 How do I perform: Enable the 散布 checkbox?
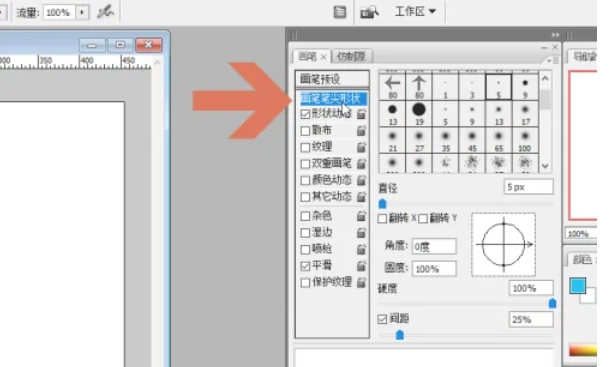(305, 131)
